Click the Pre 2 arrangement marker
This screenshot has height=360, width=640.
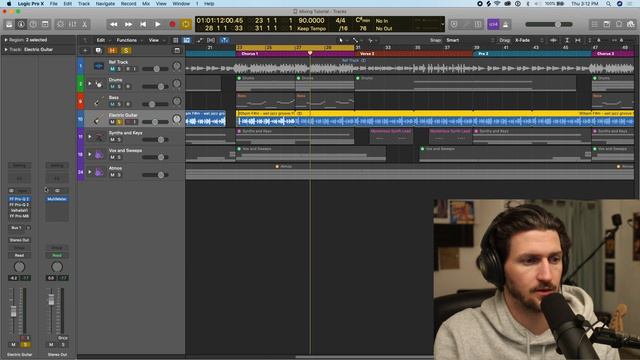(x=532, y=54)
